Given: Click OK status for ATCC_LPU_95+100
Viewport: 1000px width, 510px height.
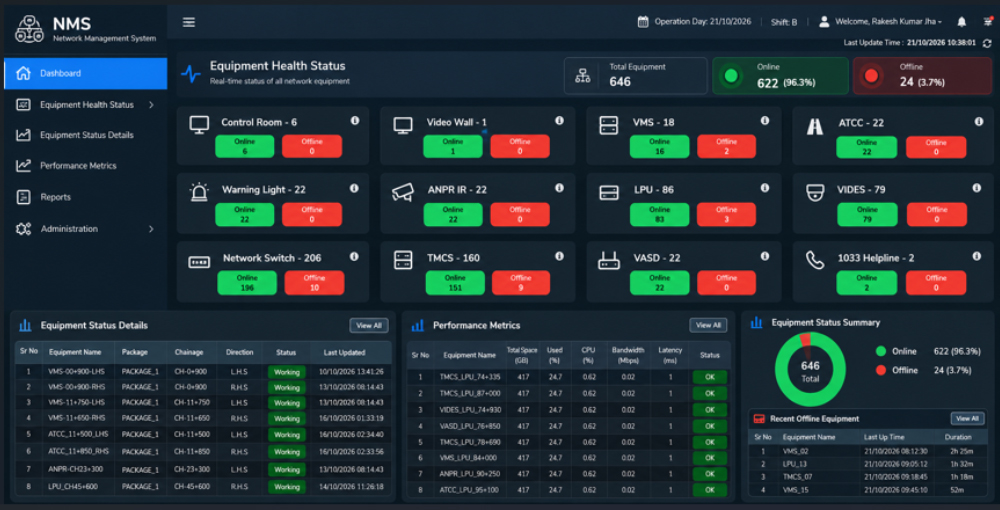Looking at the screenshot, I should tap(710, 490).
